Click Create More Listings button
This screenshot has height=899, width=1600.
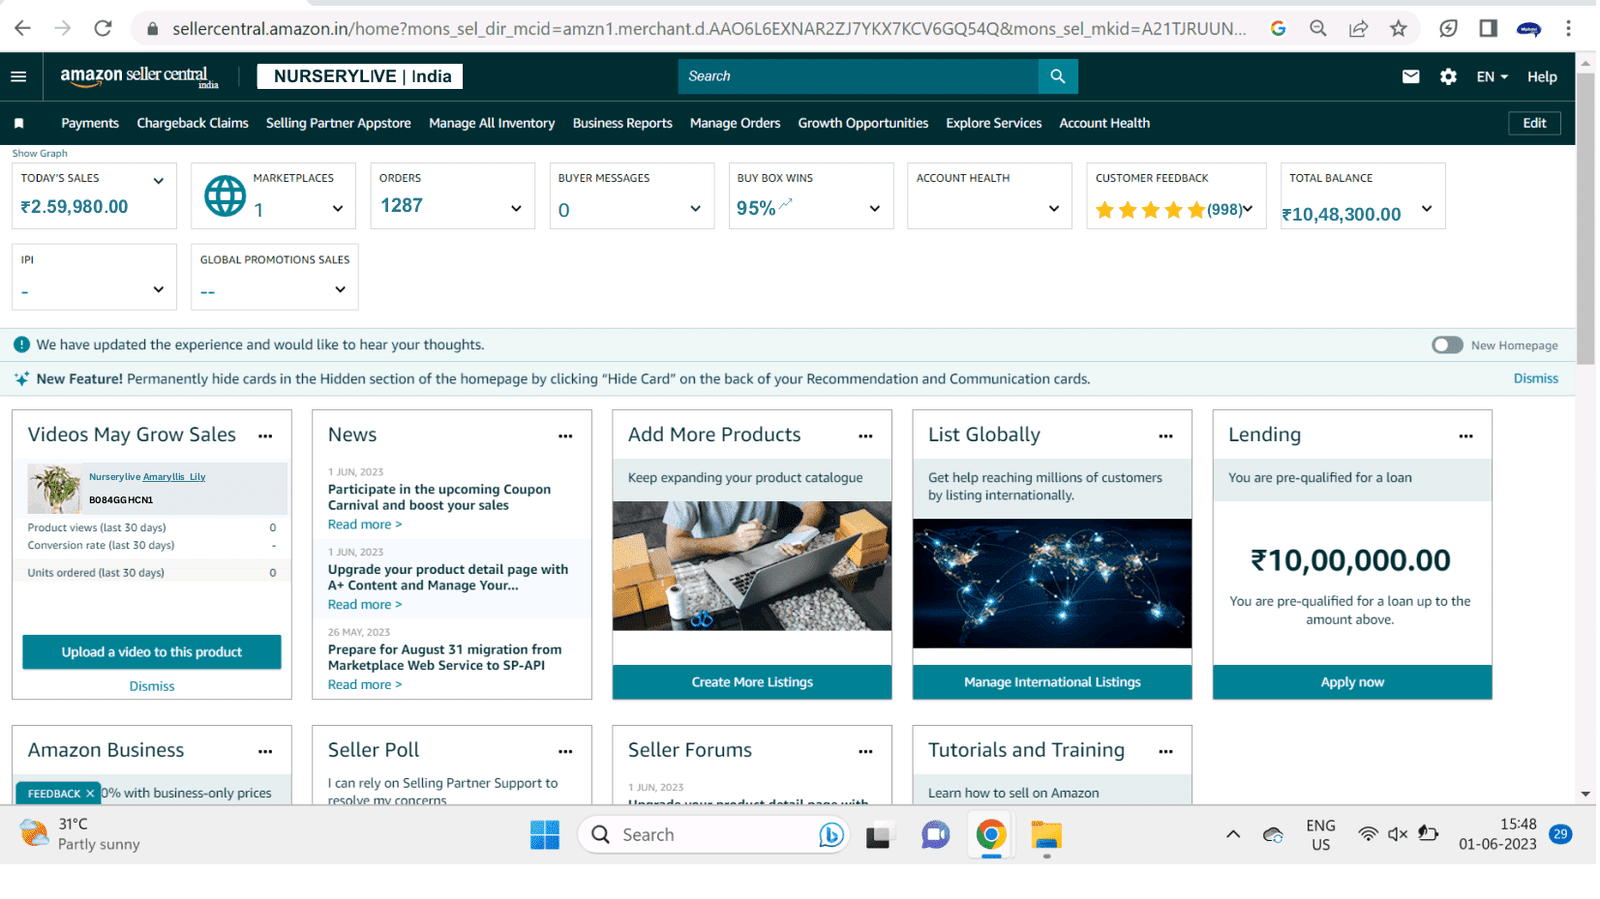point(752,682)
